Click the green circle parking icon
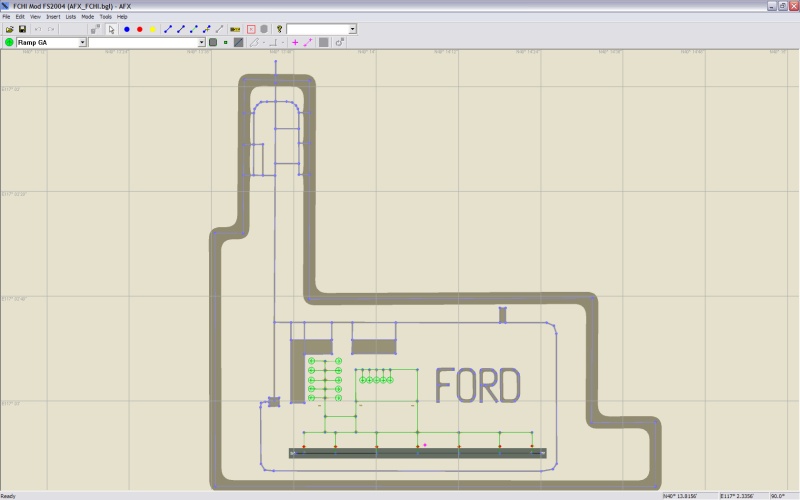This screenshot has width=800, height=500. click(x=9, y=42)
